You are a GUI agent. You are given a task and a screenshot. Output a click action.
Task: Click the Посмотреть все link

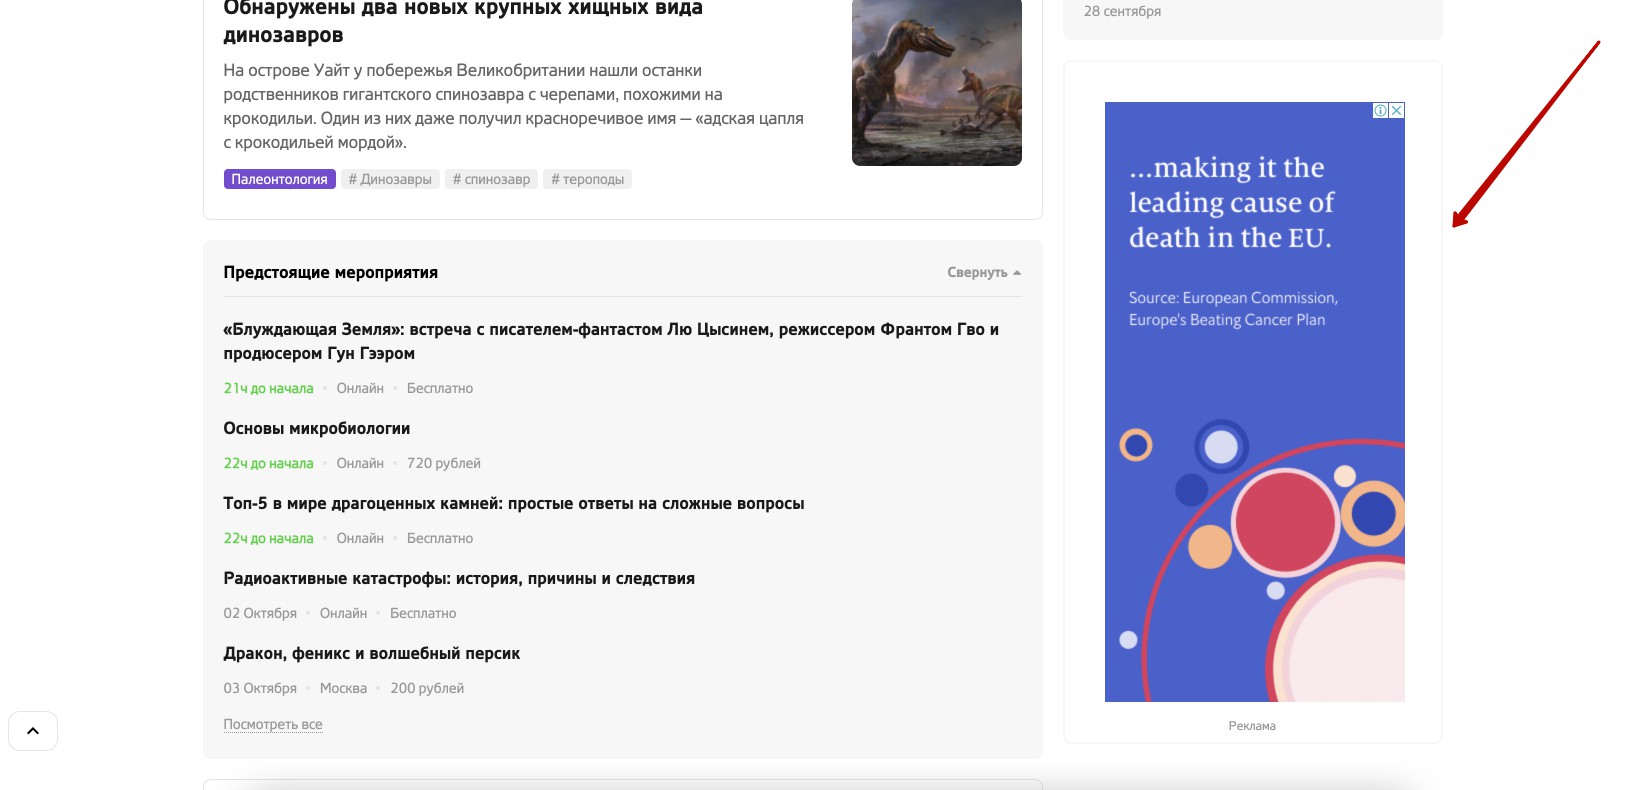coord(273,724)
